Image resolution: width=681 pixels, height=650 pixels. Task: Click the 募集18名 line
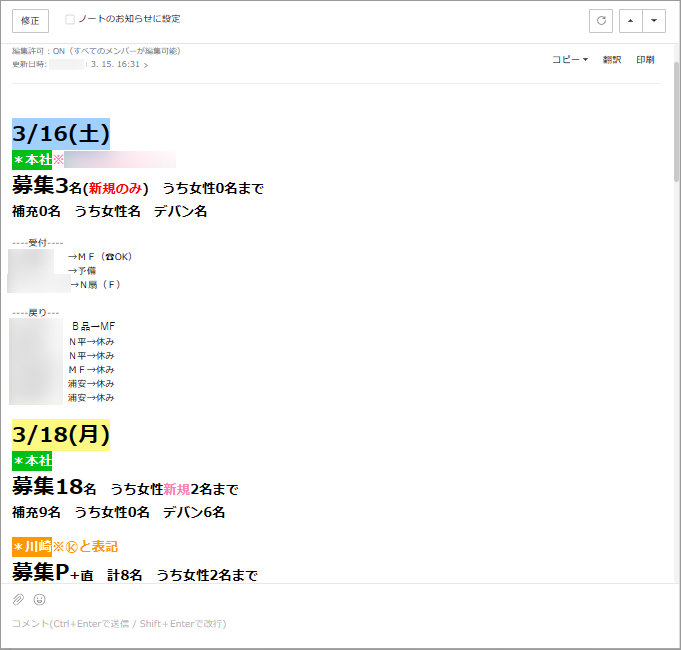[54, 488]
